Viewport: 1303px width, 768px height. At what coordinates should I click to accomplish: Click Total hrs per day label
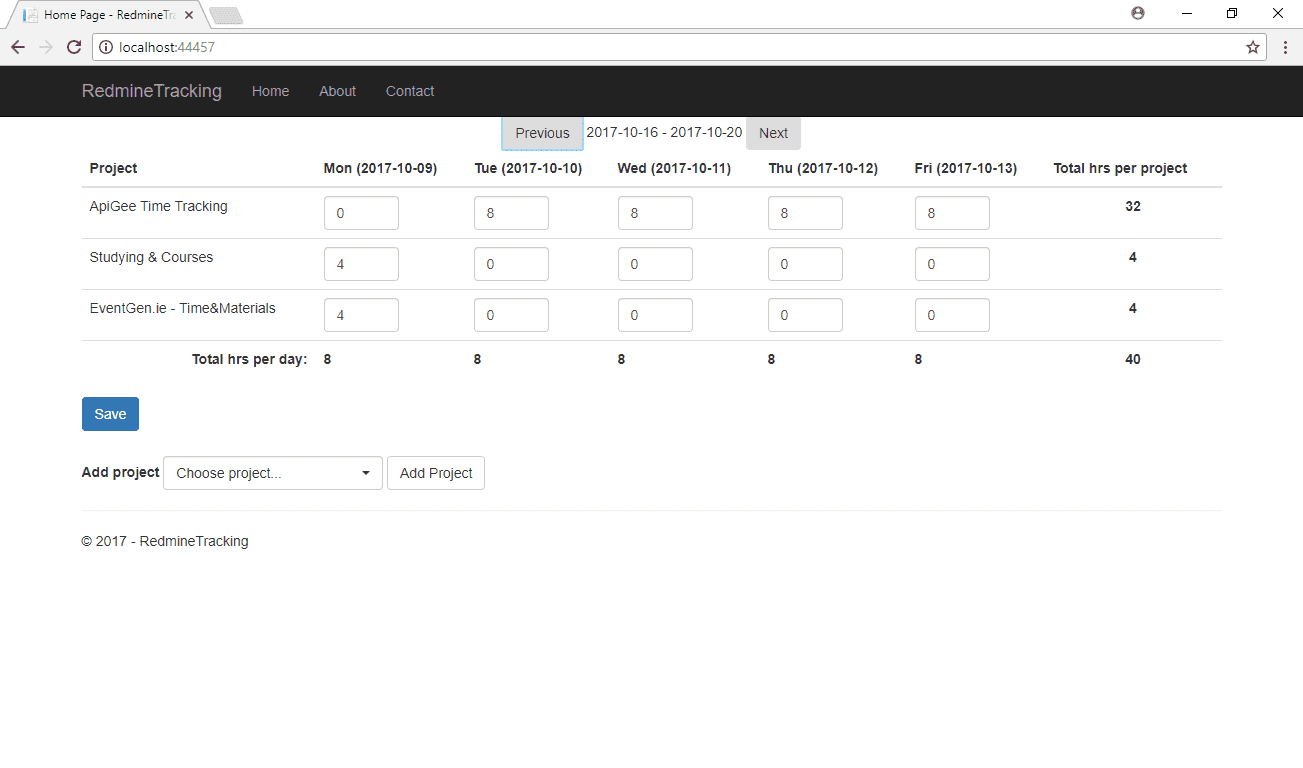(249, 359)
